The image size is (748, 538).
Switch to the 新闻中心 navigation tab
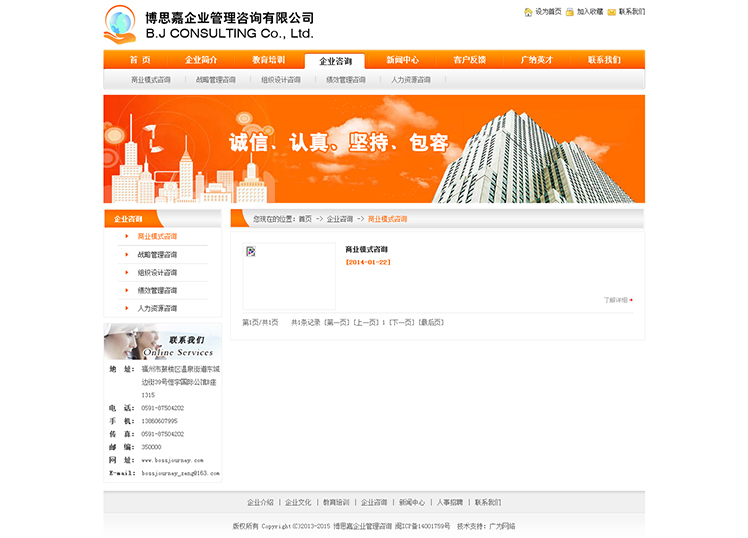tap(403, 60)
